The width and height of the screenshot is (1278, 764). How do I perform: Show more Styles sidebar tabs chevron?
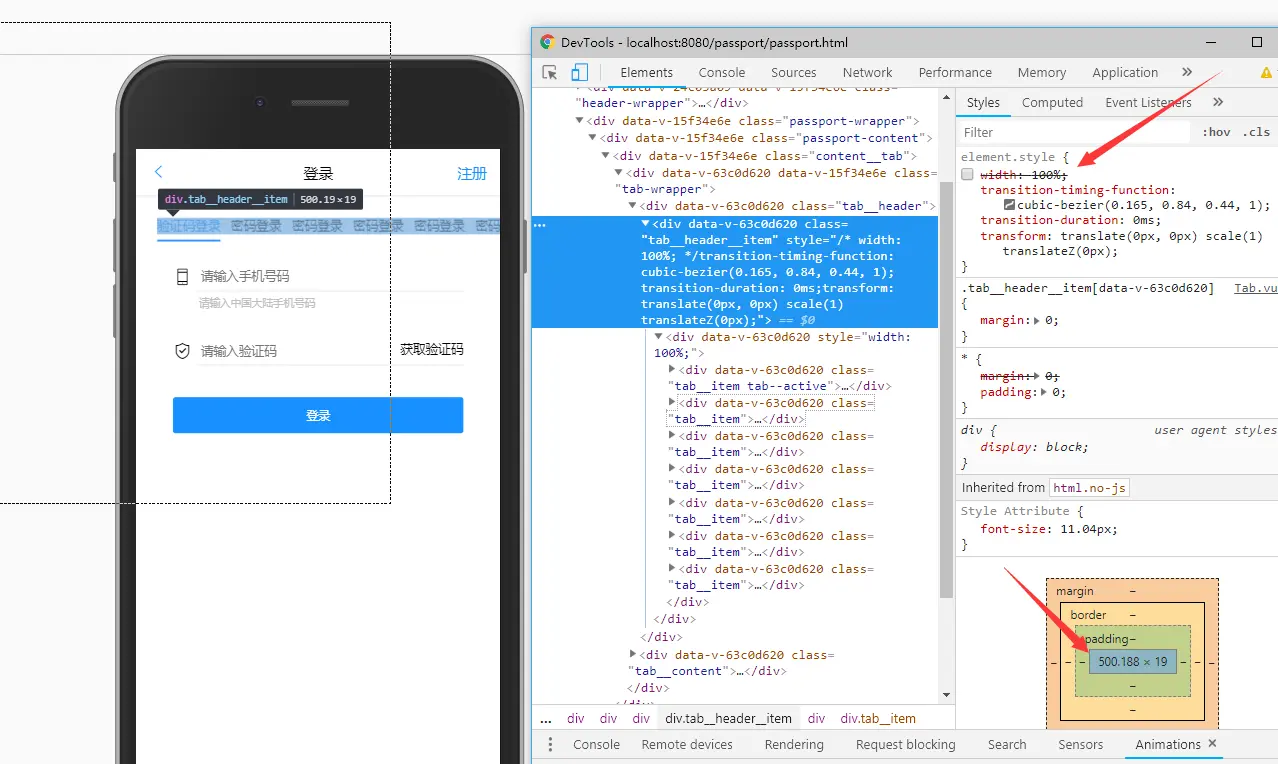[x=1218, y=102]
